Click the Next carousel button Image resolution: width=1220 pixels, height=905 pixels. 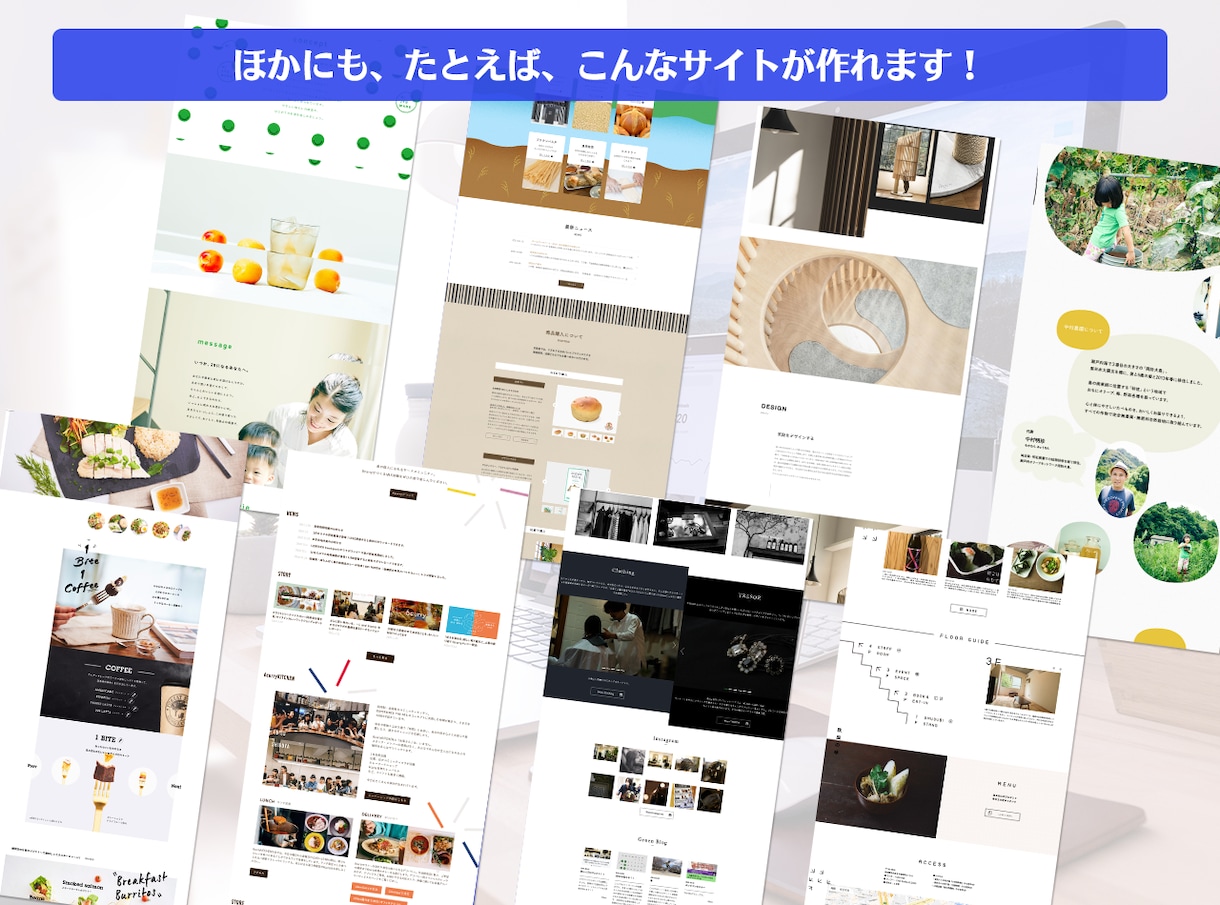[x=177, y=788]
